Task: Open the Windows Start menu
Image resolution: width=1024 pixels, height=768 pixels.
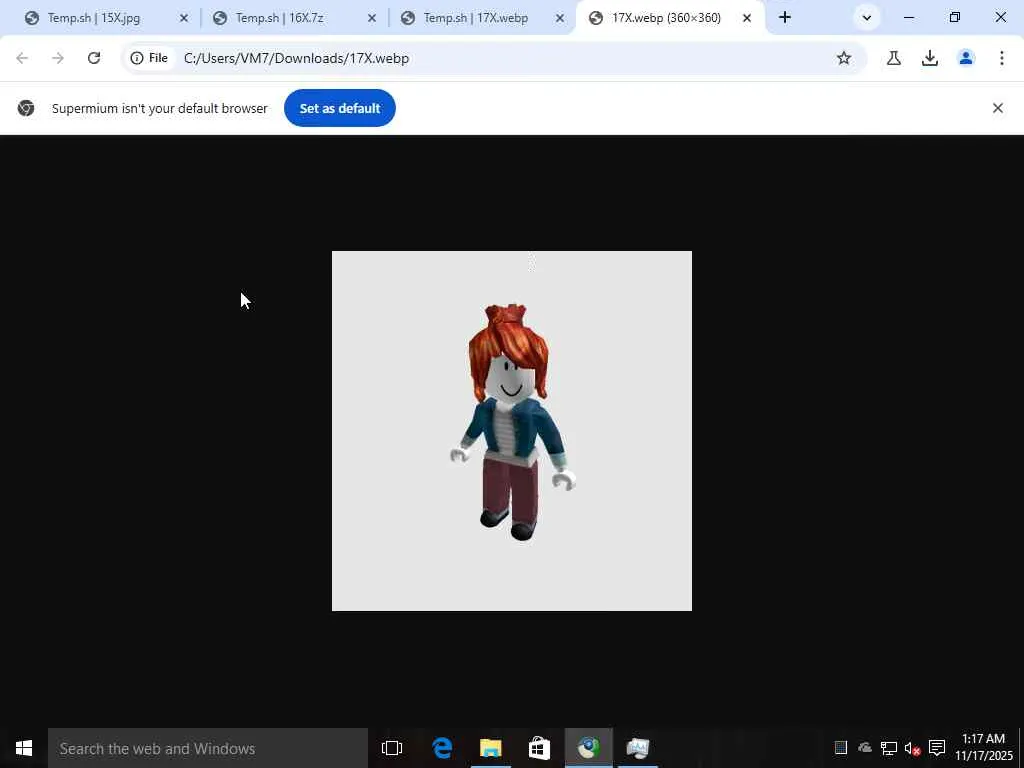Action: (24, 748)
